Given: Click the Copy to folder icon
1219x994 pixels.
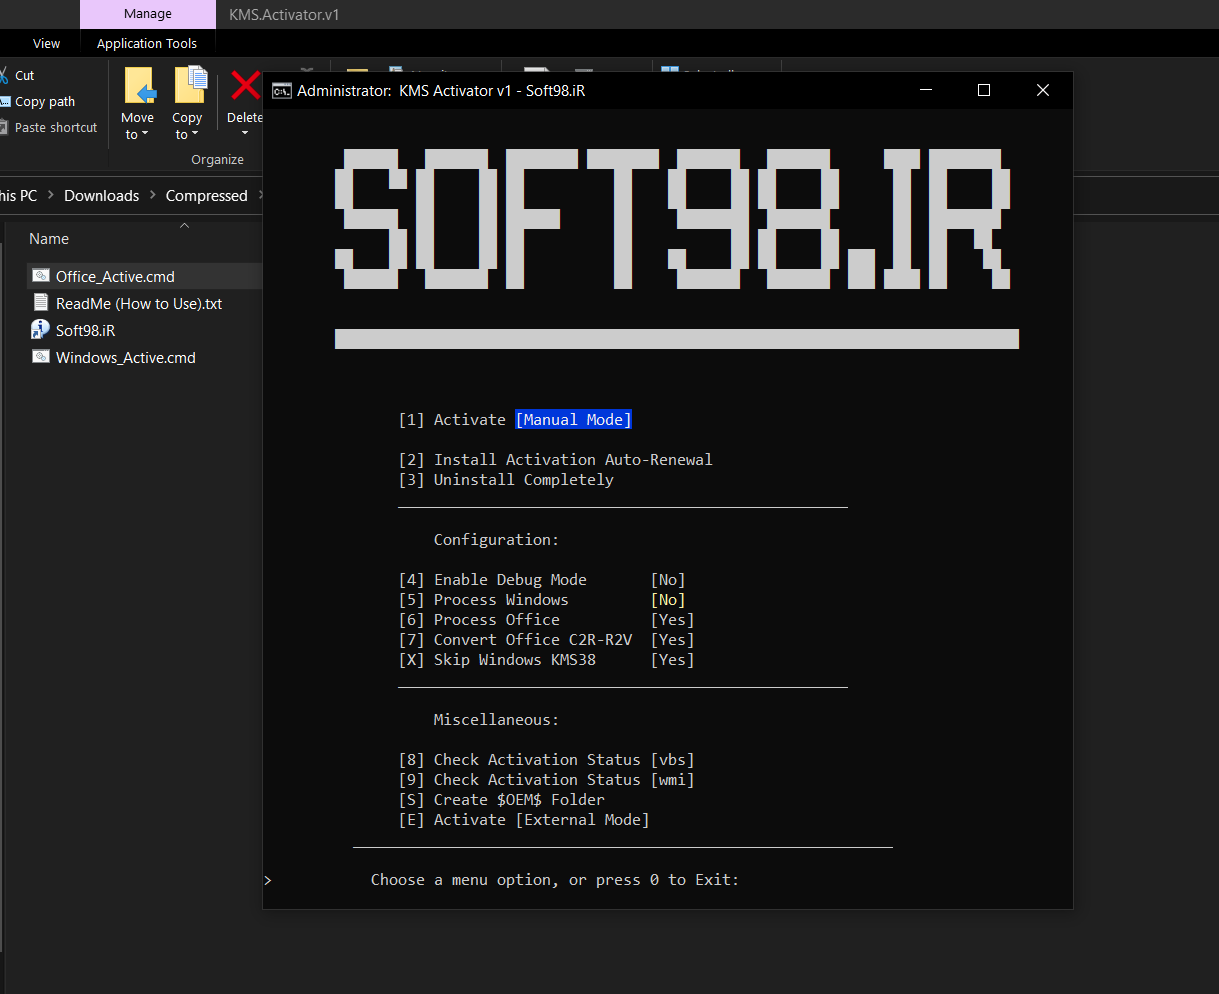Looking at the screenshot, I should point(190,86).
